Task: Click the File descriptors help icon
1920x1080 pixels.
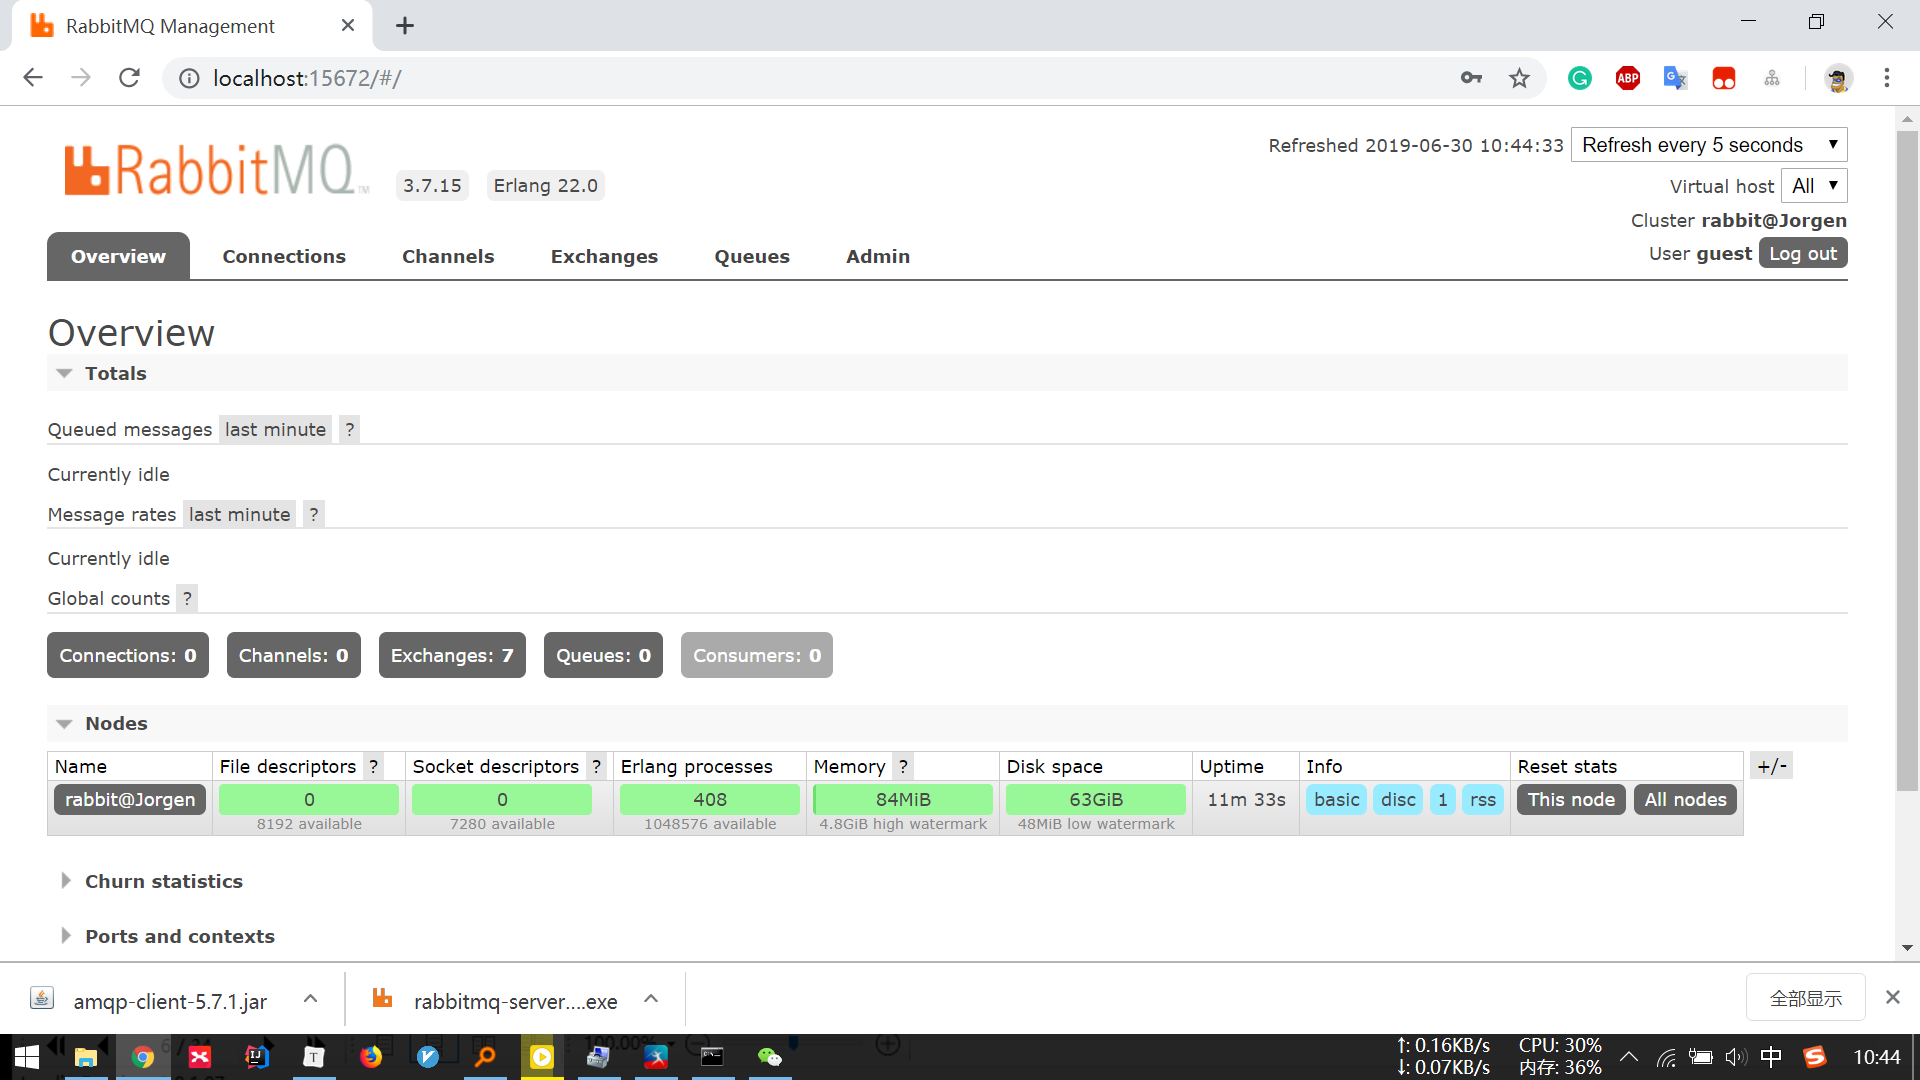Action: tap(373, 767)
